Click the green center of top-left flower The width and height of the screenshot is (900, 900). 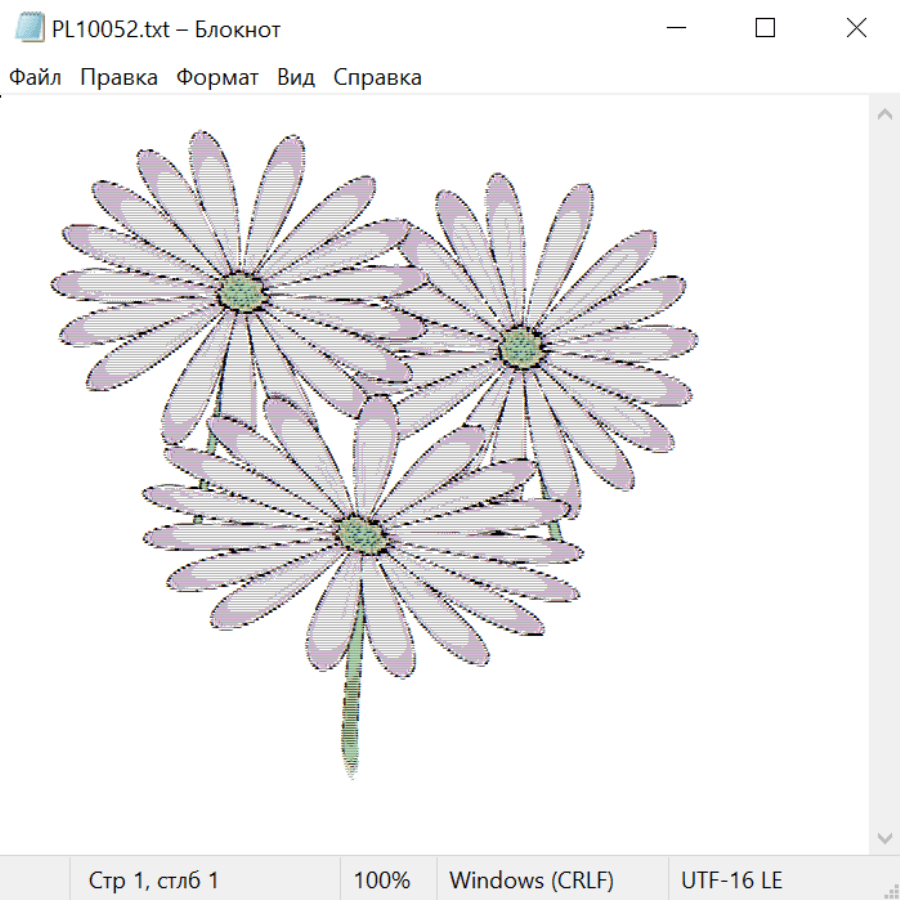click(x=242, y=292)
